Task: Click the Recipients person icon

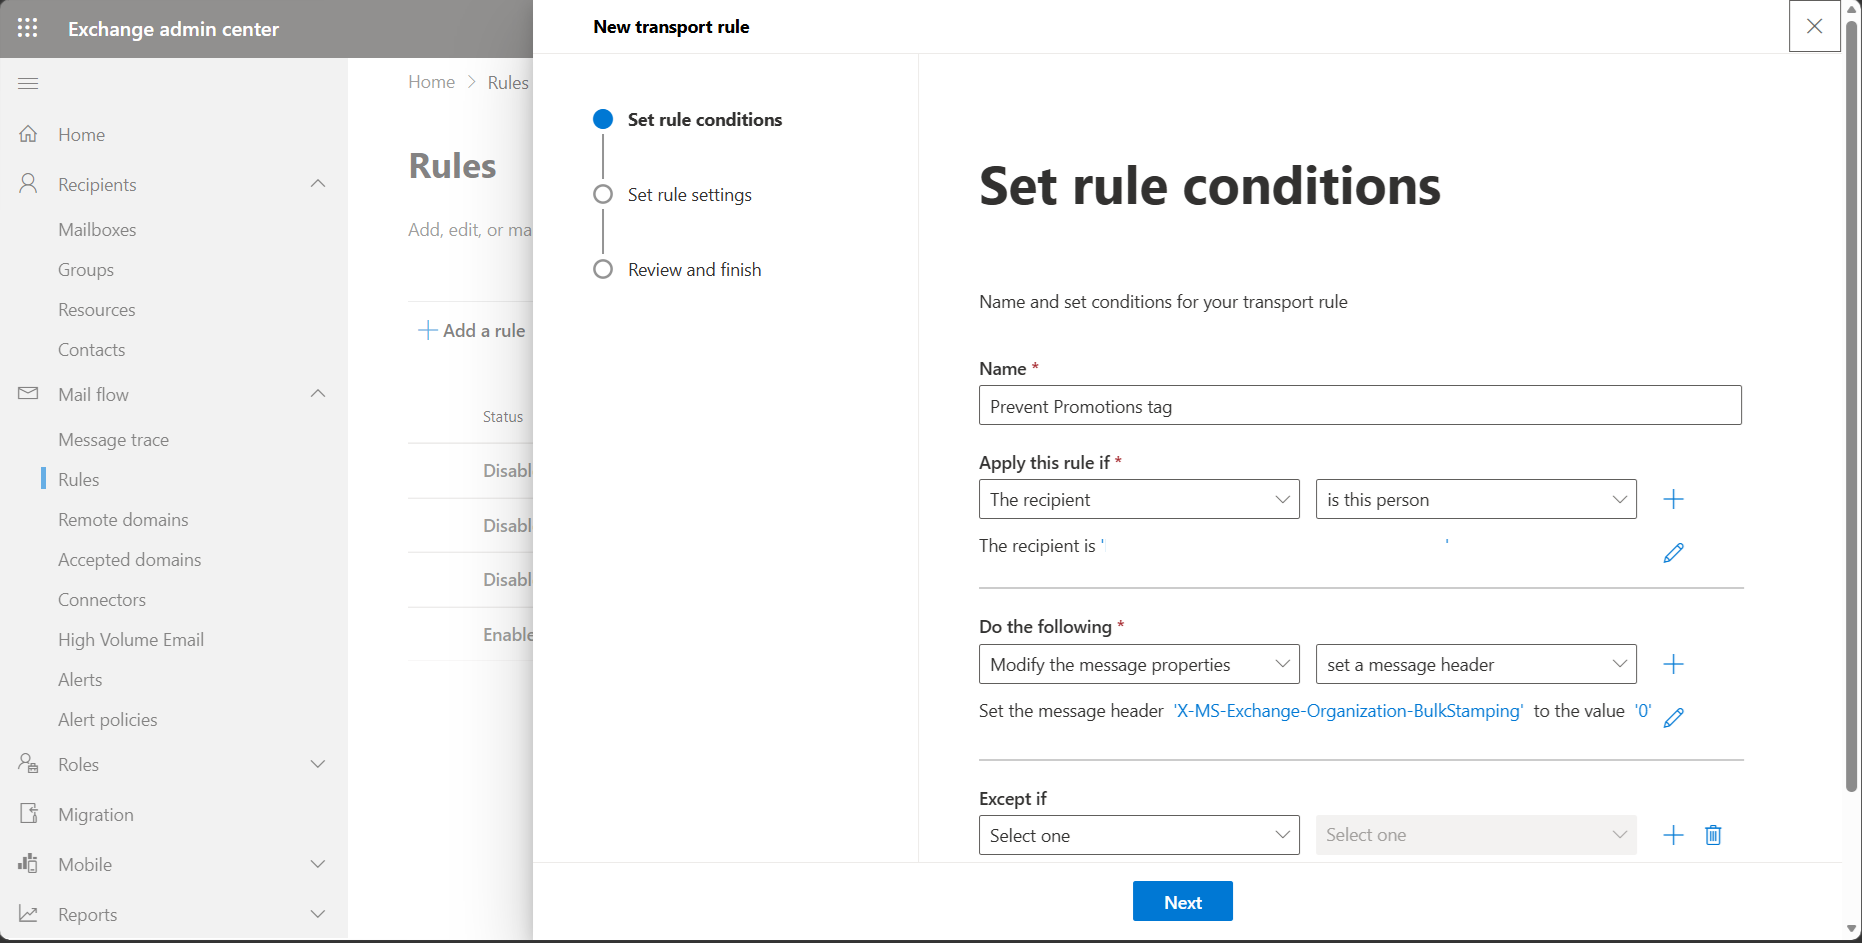Action: tap(28, 184)
